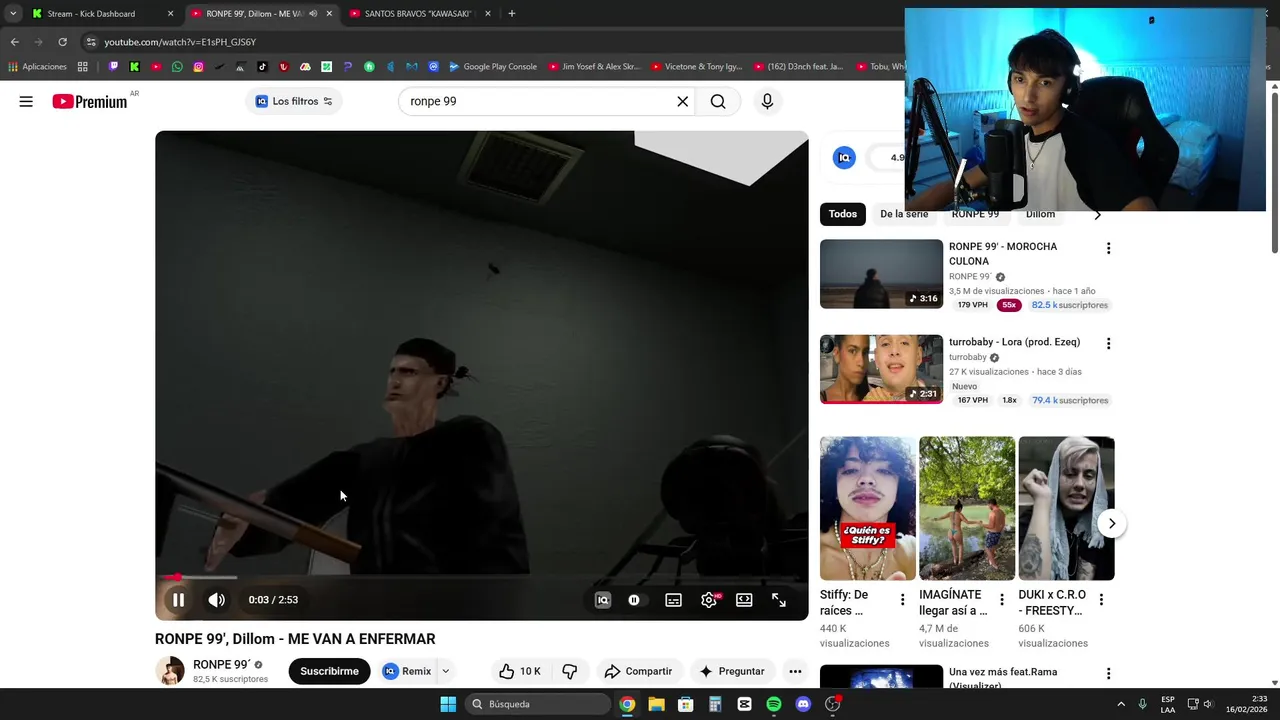Open turrobaby Lora video thumbnail
Image resolution: width=1280 pixels, height=720 pixels.
click(881, 369)
